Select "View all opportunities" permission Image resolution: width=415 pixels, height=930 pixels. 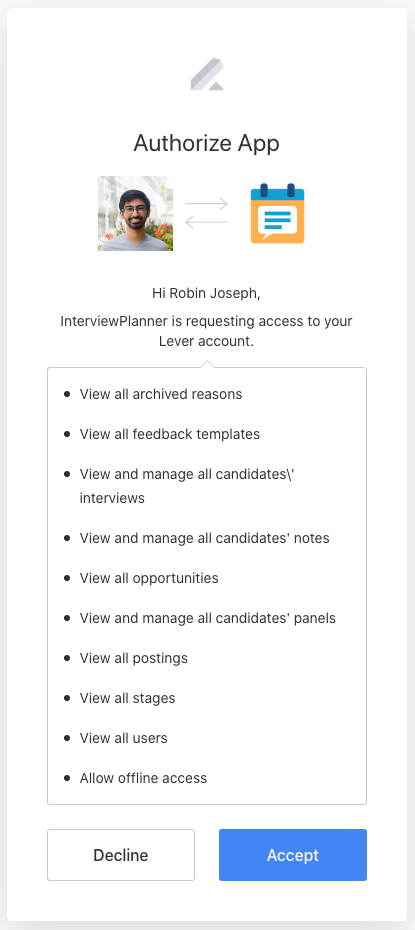pyautogui.click(x=149, y=578)
